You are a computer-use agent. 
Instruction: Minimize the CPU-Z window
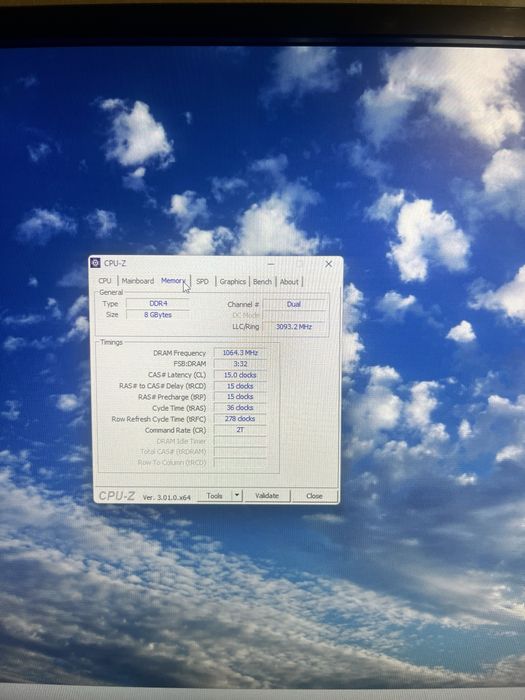pyautogui.click(x=271, y=264)
